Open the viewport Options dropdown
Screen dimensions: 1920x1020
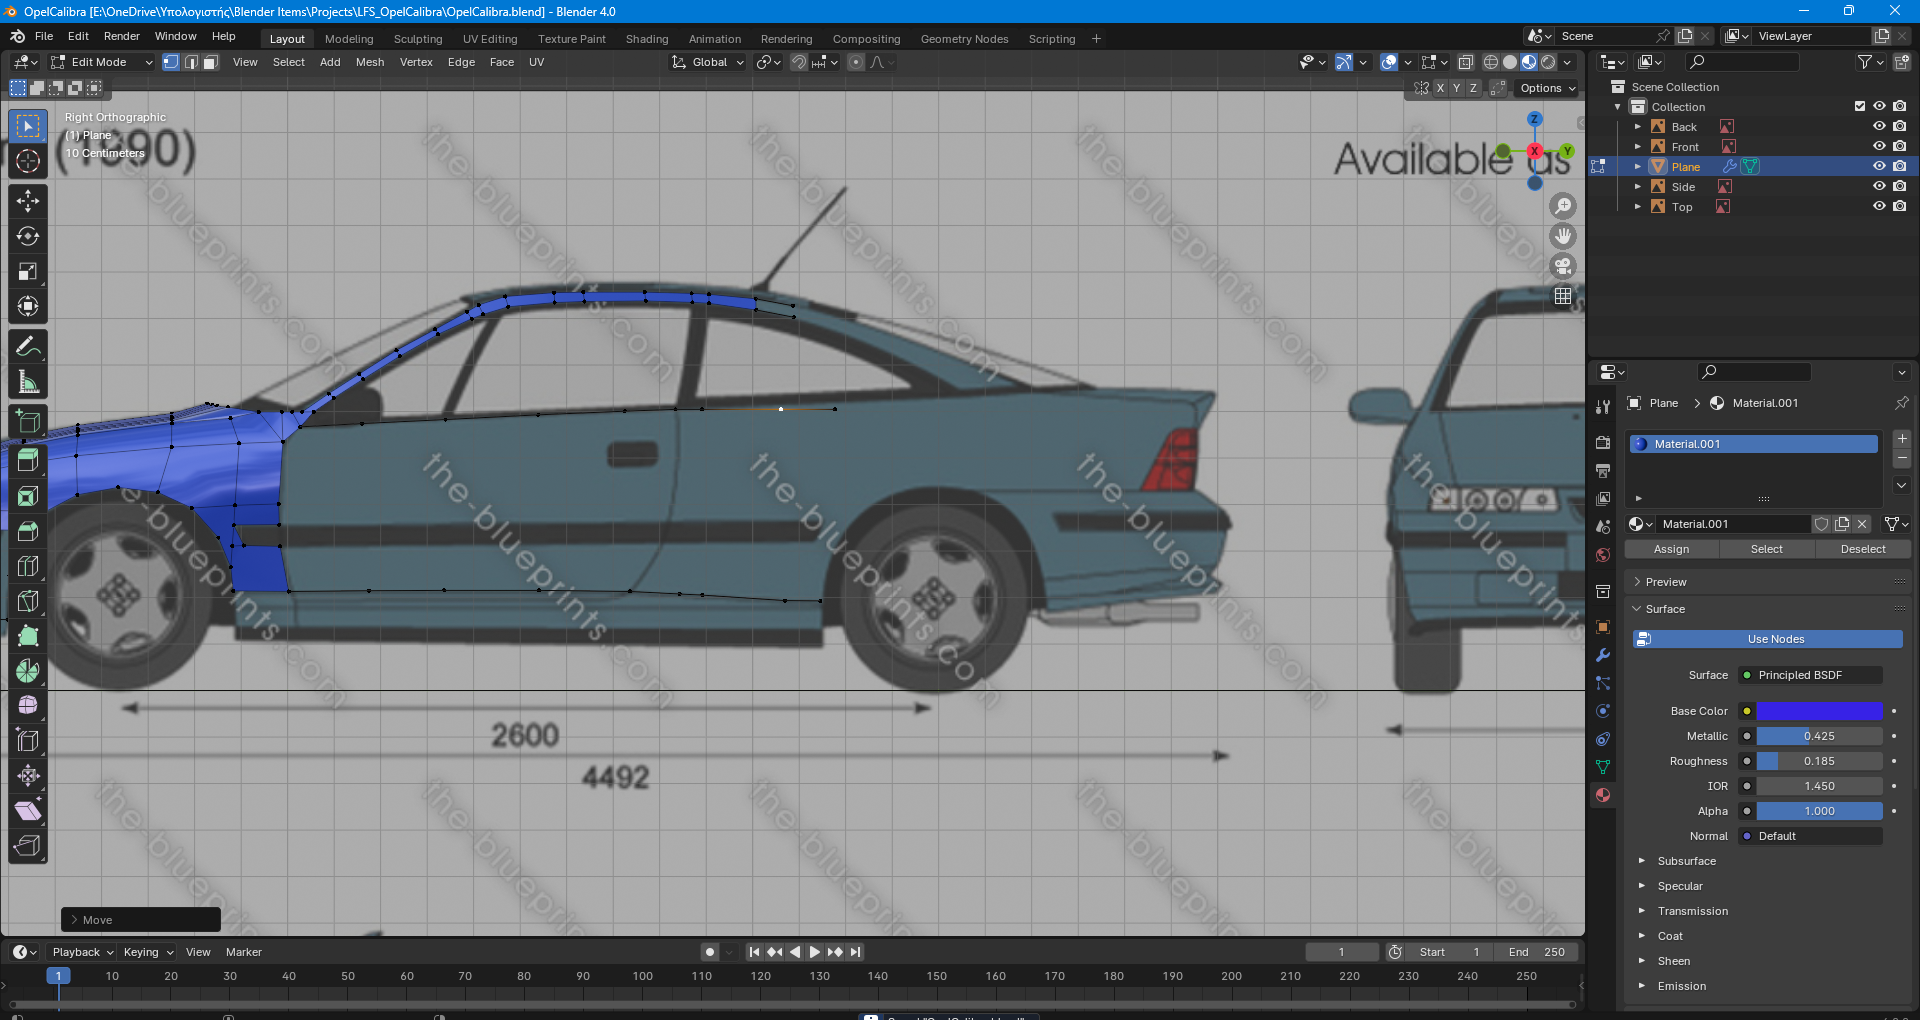[x=1547, y=88]
